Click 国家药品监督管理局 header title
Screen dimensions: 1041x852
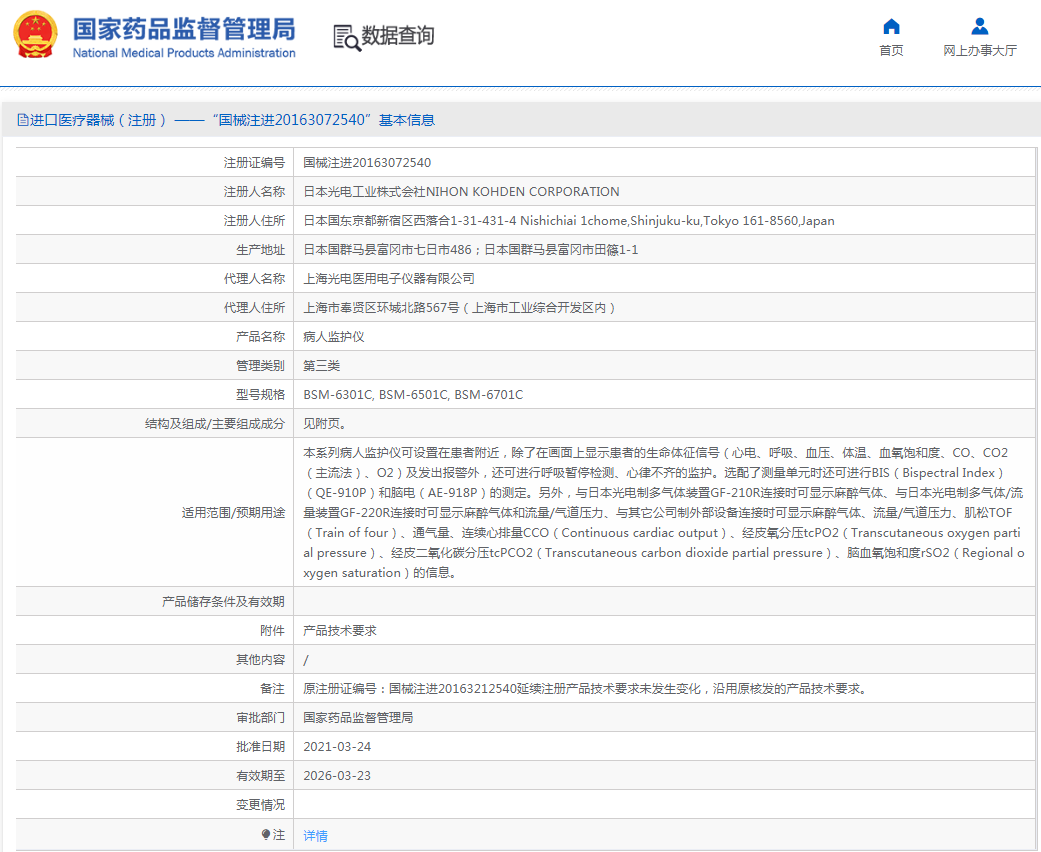[x=184, y=29]
